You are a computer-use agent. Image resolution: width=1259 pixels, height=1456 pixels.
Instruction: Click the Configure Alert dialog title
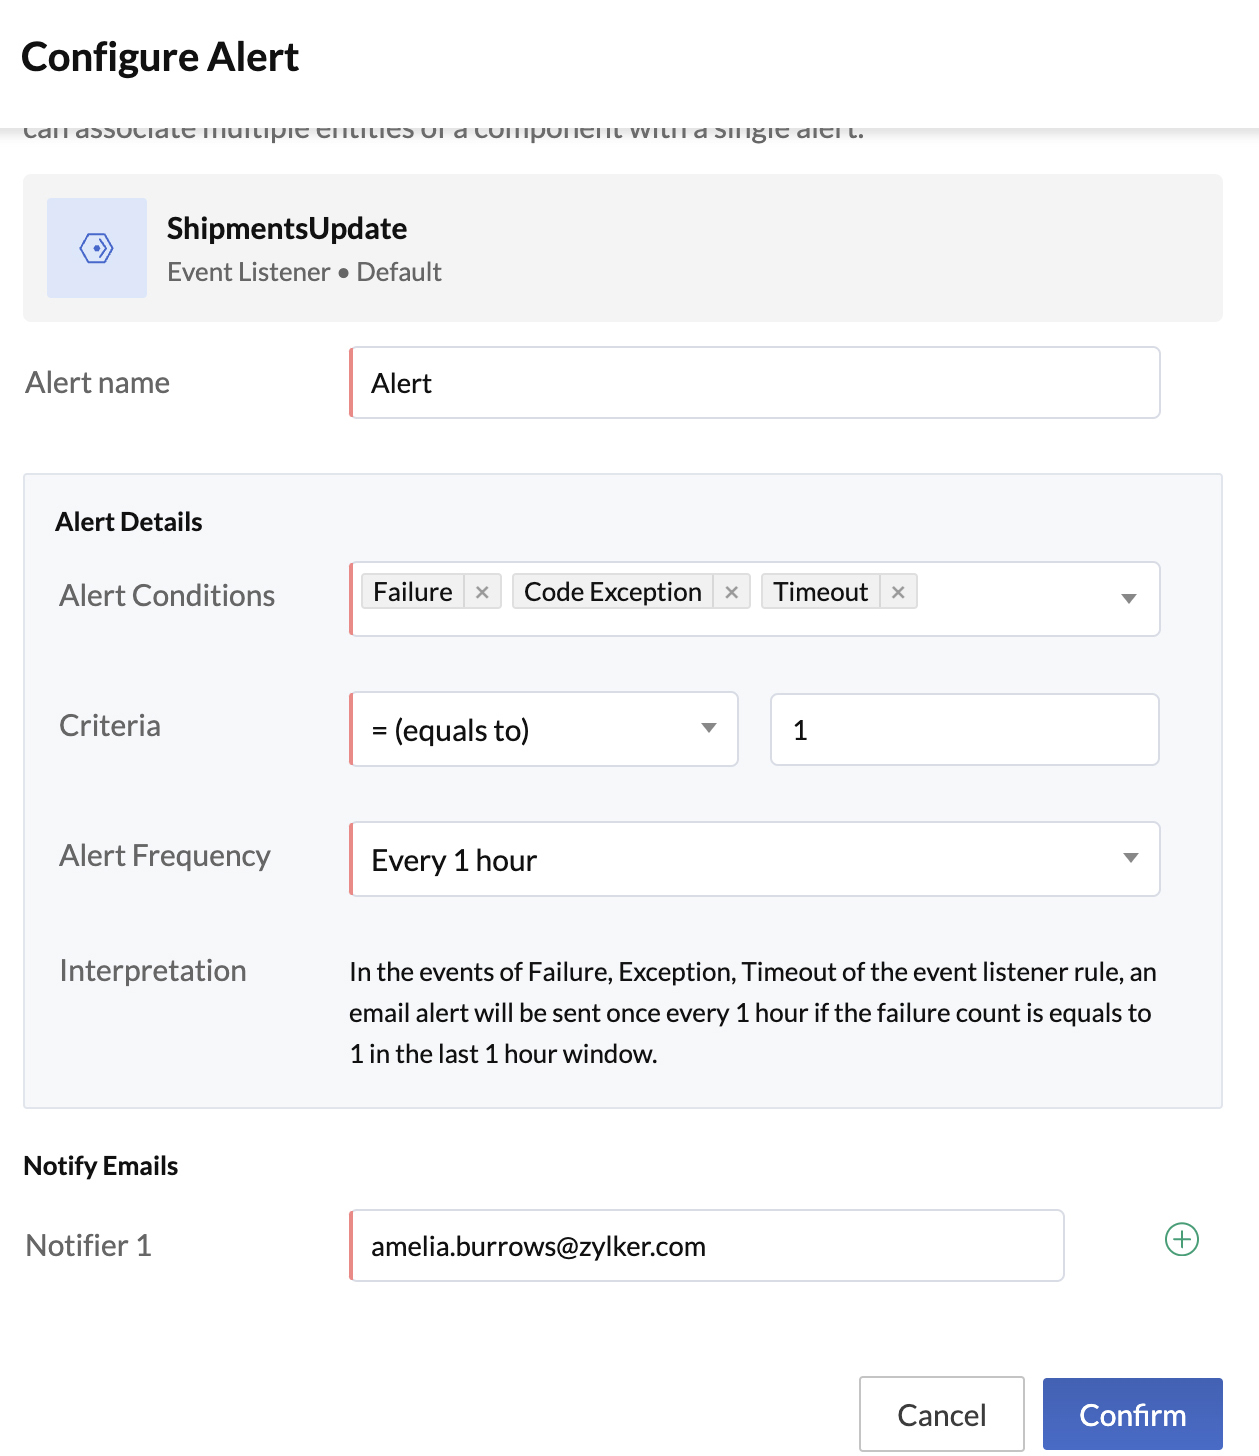tap(161, 57)
